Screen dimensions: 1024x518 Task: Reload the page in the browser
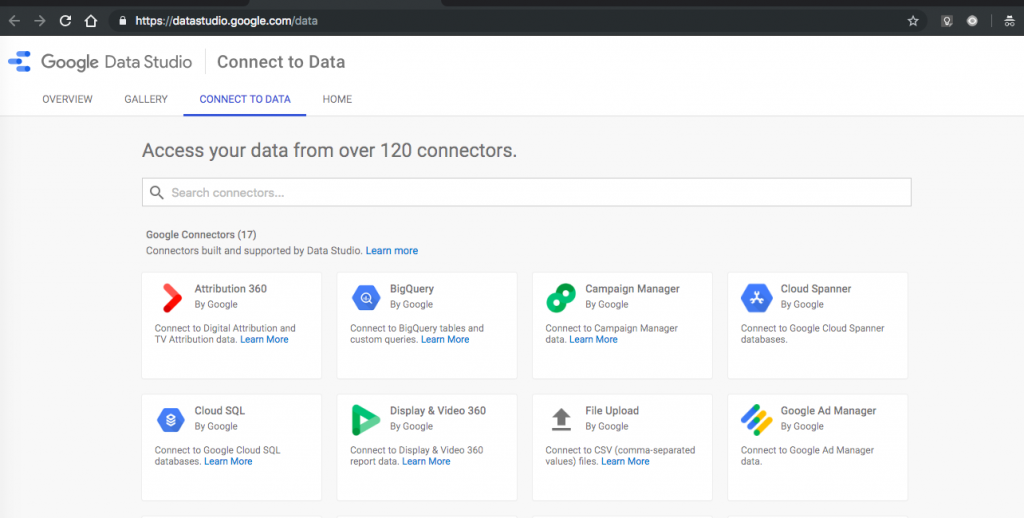[65, 20]
